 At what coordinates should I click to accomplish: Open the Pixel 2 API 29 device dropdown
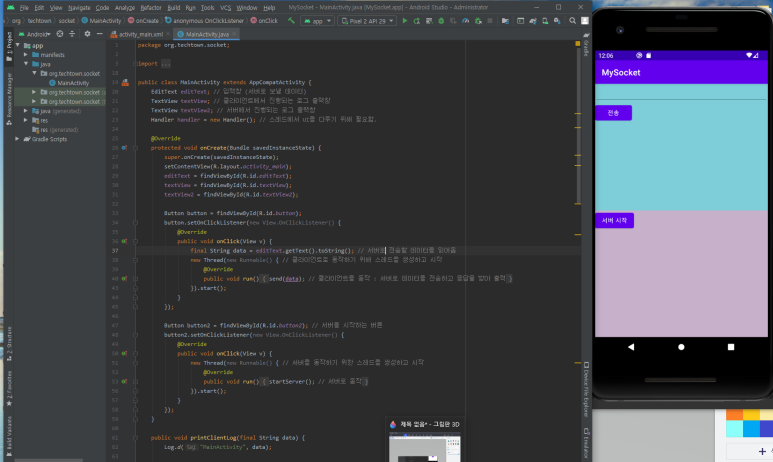(367, 21)
